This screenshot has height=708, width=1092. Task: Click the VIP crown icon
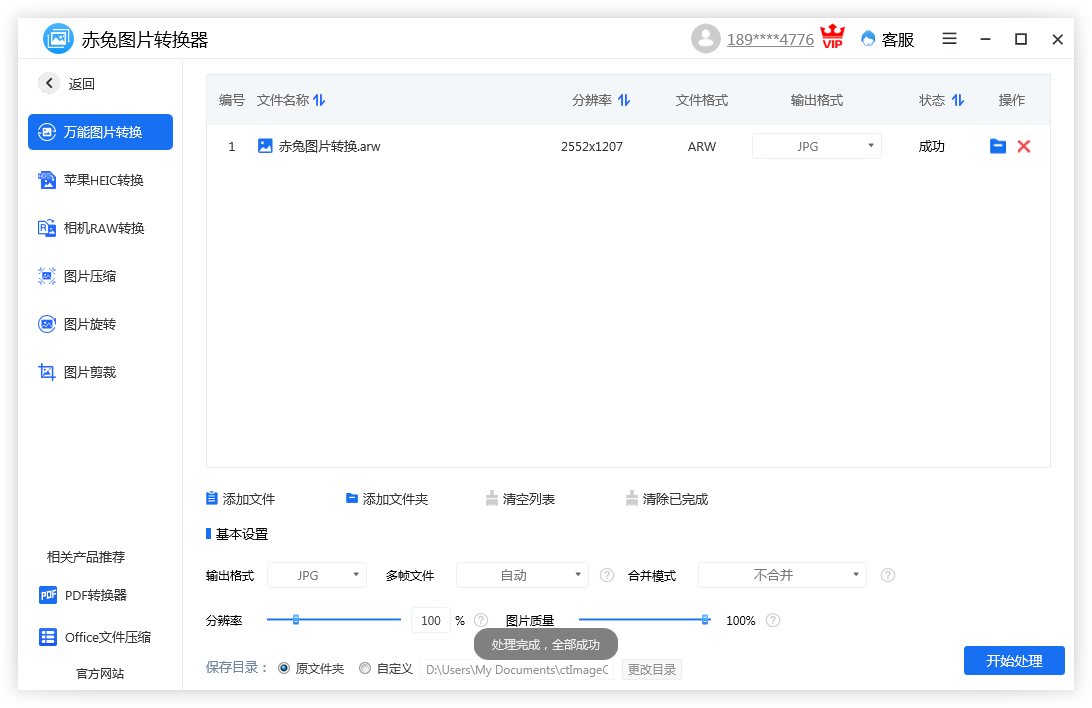tap(832, 37)
